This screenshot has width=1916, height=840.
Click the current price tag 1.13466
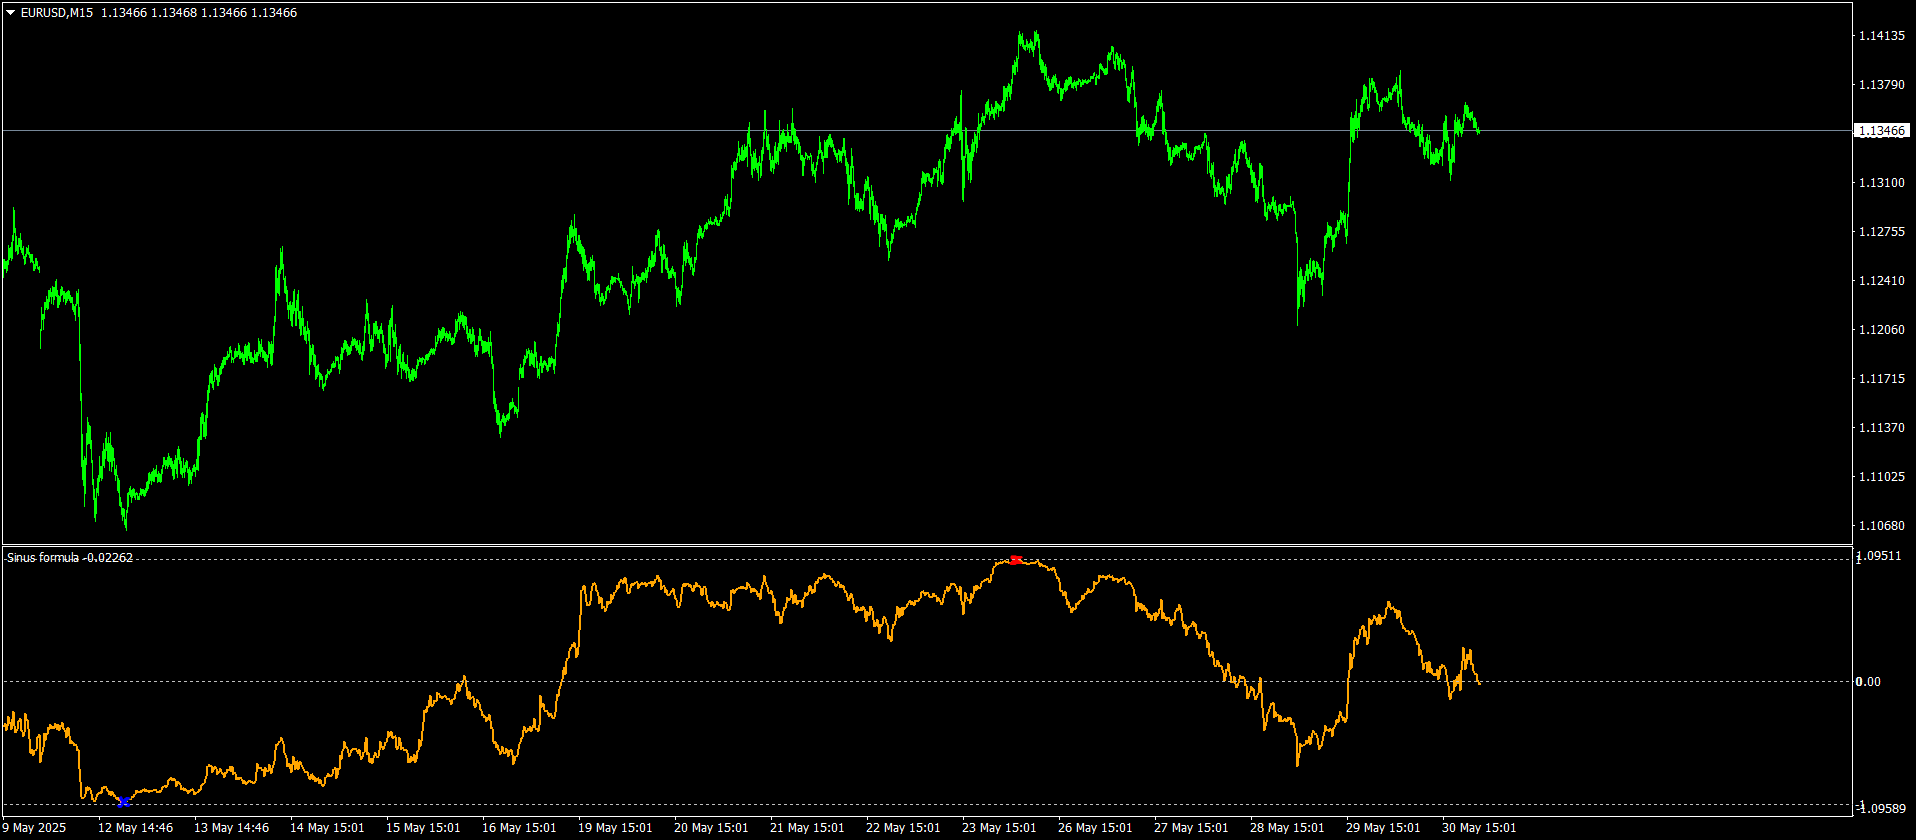1880,131
